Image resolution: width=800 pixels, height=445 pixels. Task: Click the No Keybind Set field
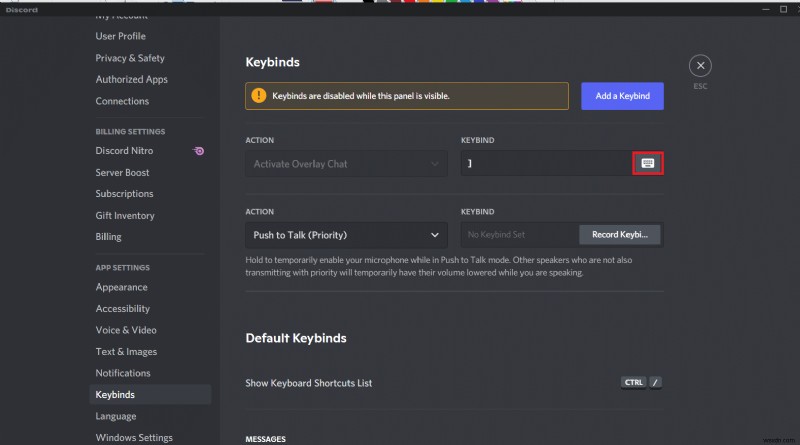point(518,234)
